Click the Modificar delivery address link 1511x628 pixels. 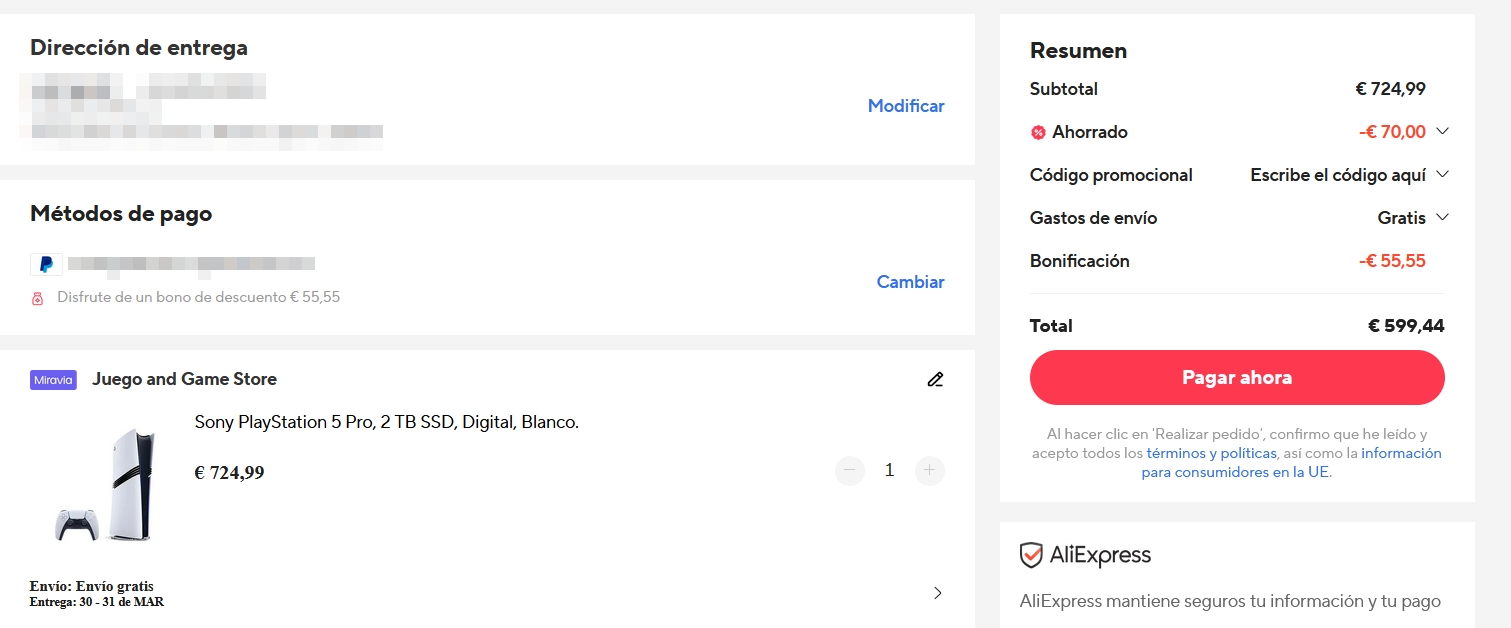[x=906, y=106]
